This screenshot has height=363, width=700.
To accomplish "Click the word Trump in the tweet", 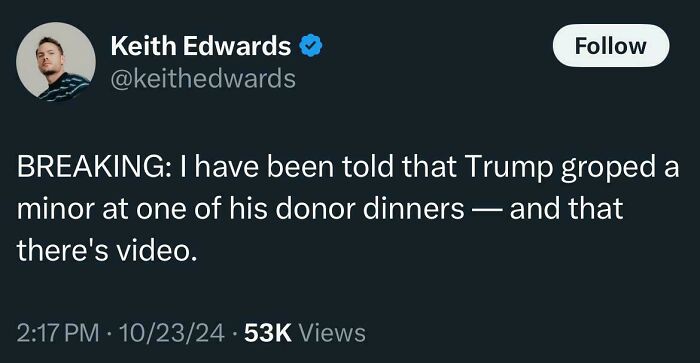I will (x=508, y=168).
